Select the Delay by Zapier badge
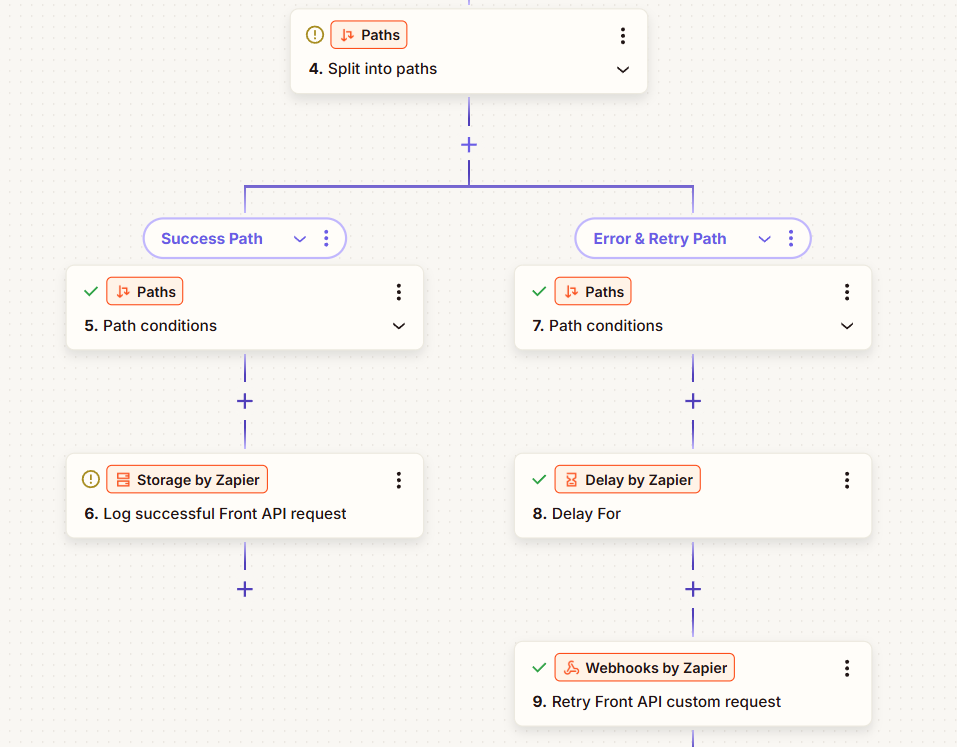 [x=627, y=479]
